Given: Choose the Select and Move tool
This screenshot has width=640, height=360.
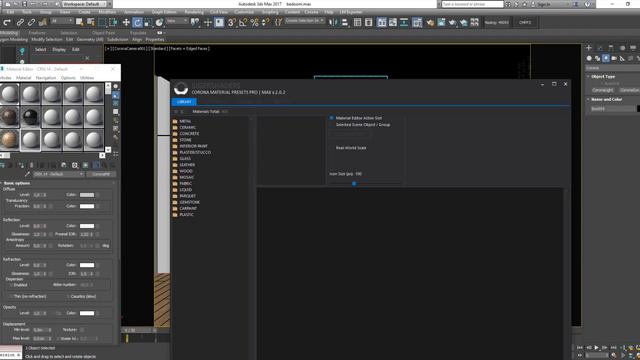Looking at the screenshot, I should (126, 22).
